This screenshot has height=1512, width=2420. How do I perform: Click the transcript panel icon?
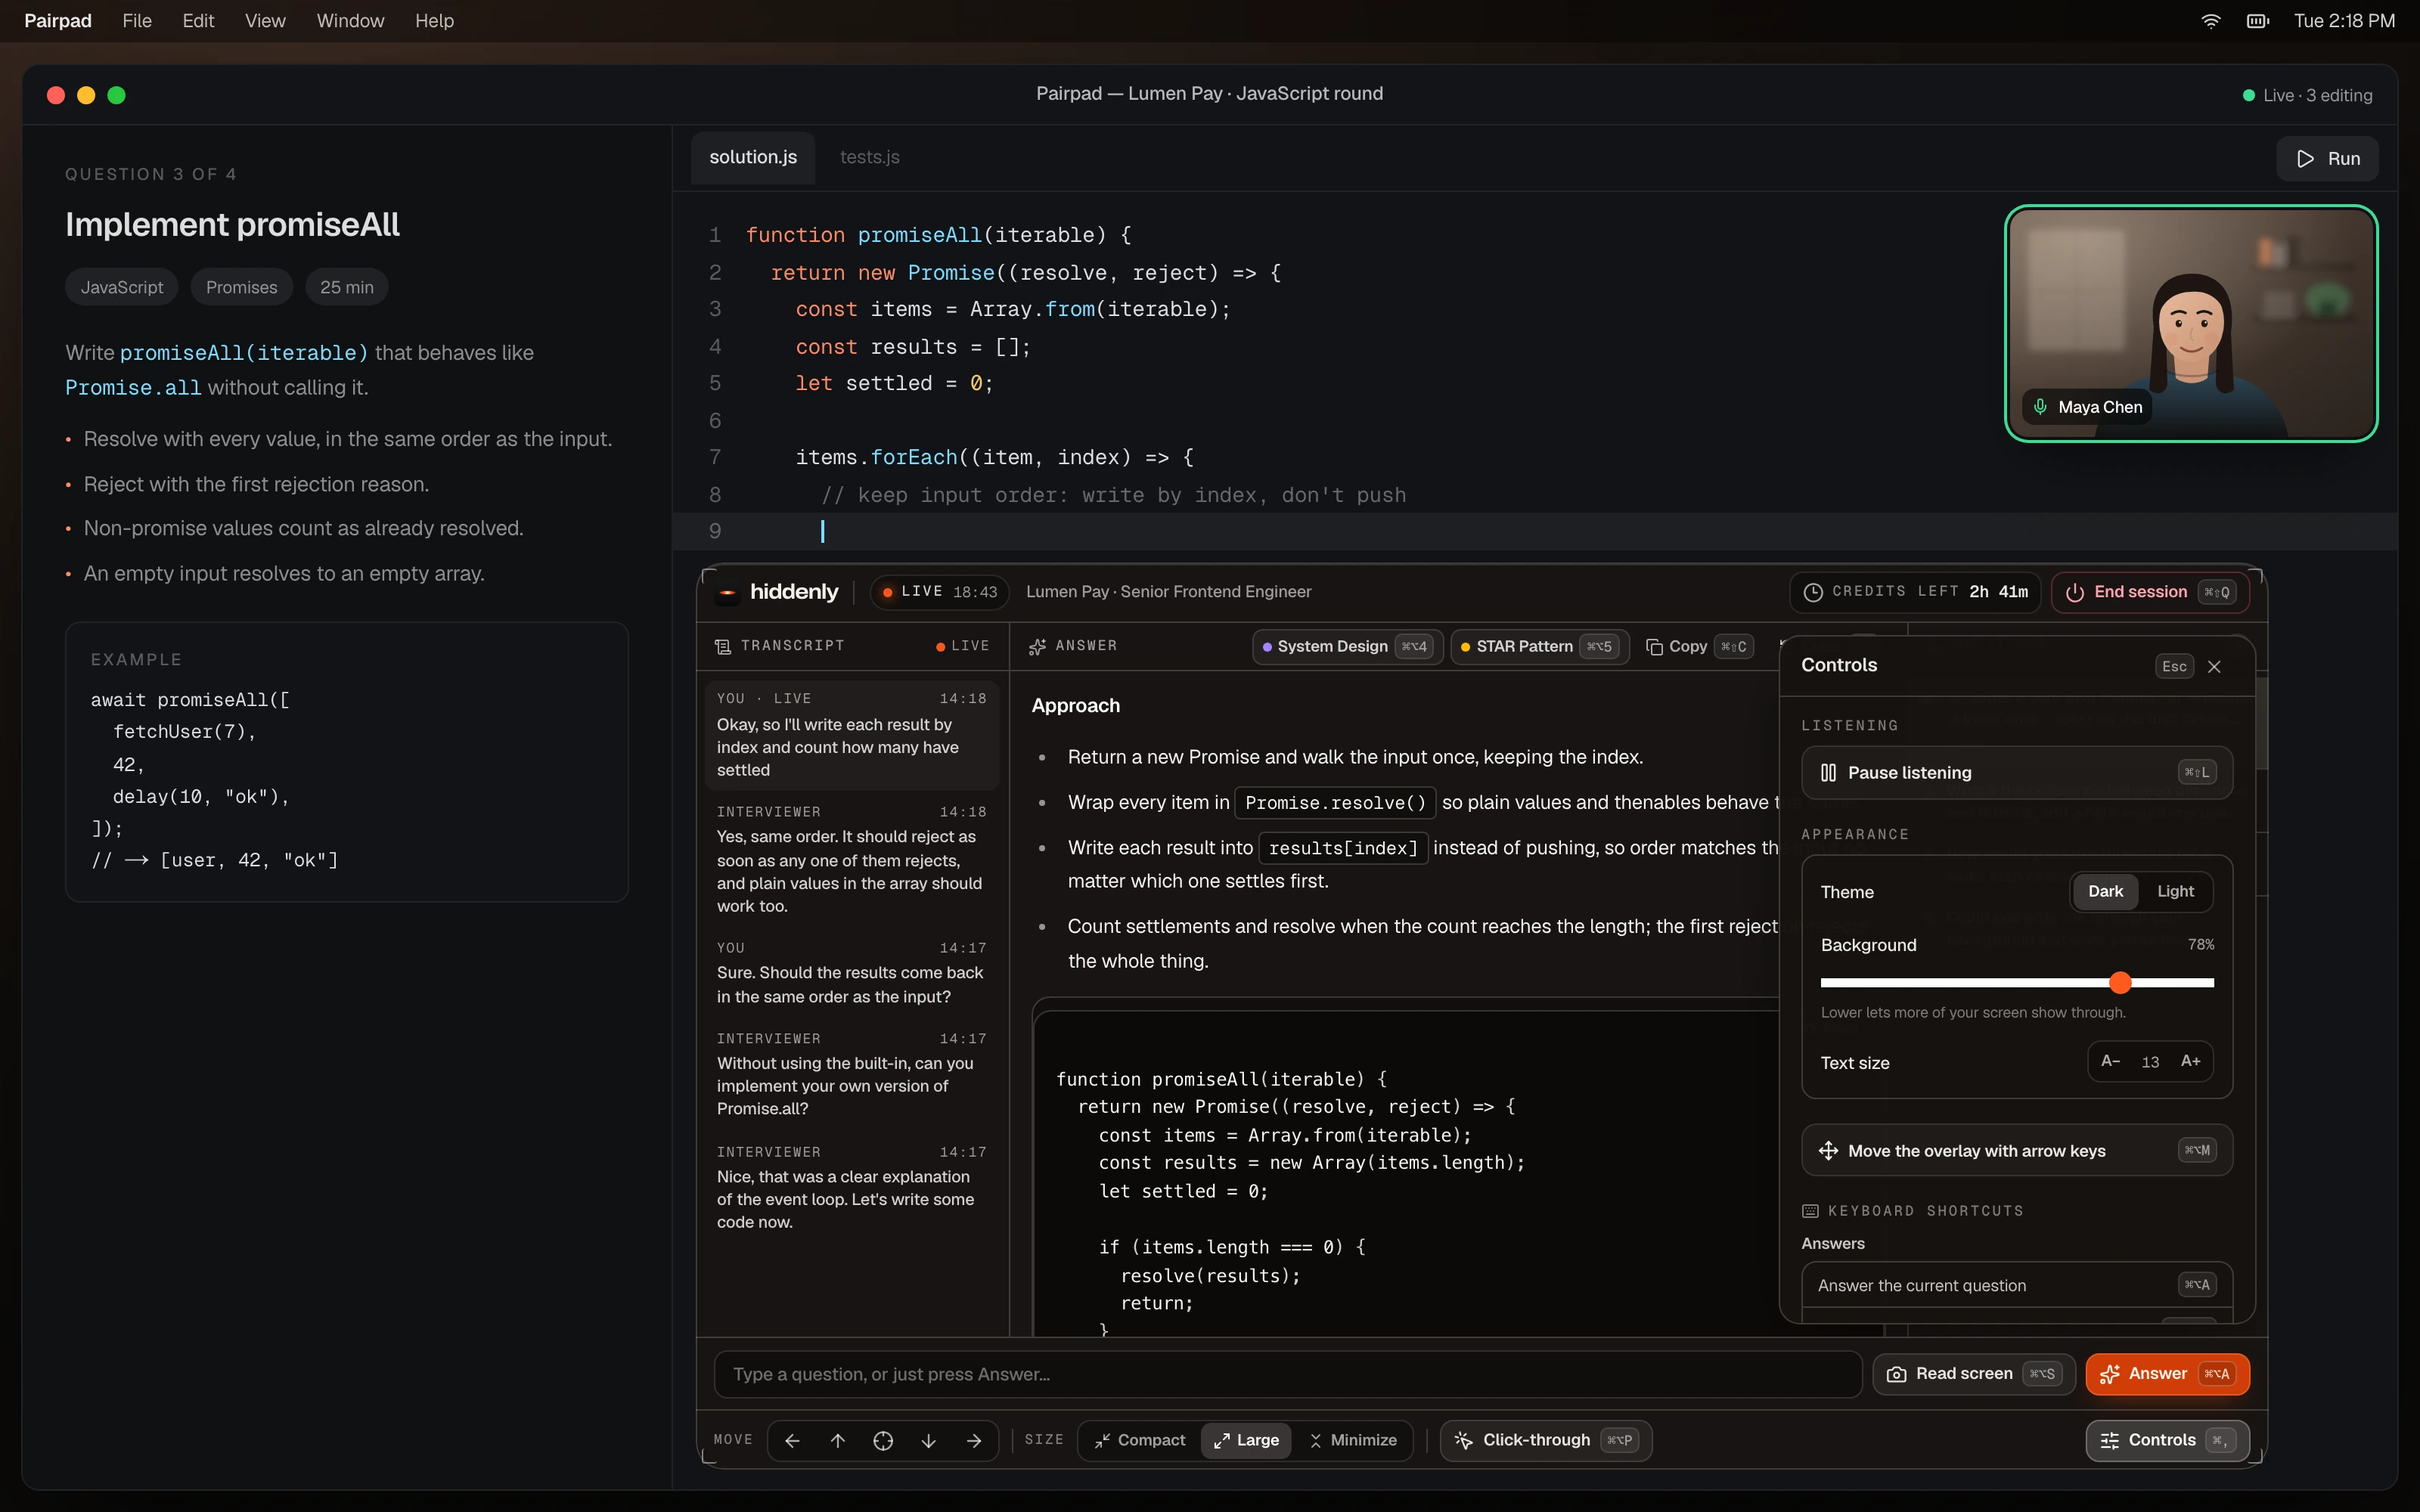pyautogui.click(x=723, y=647)
